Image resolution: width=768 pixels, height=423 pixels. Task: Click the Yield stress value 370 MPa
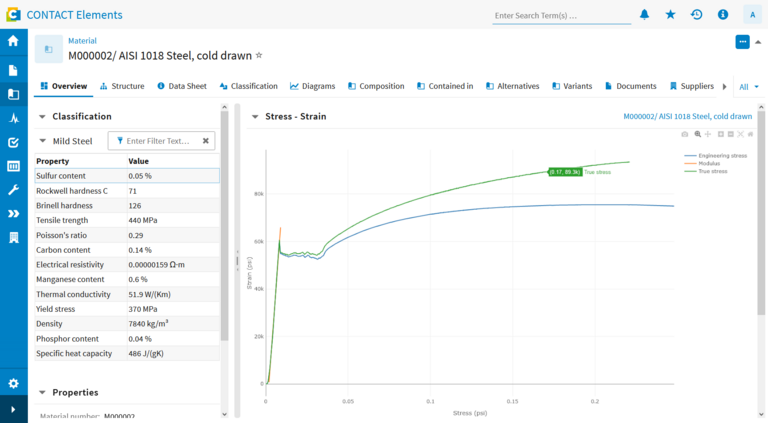point(143,309)
